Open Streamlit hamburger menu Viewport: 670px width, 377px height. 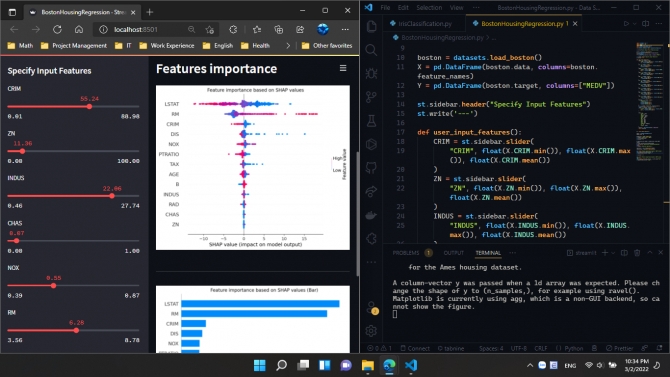(x=343, y=68)
